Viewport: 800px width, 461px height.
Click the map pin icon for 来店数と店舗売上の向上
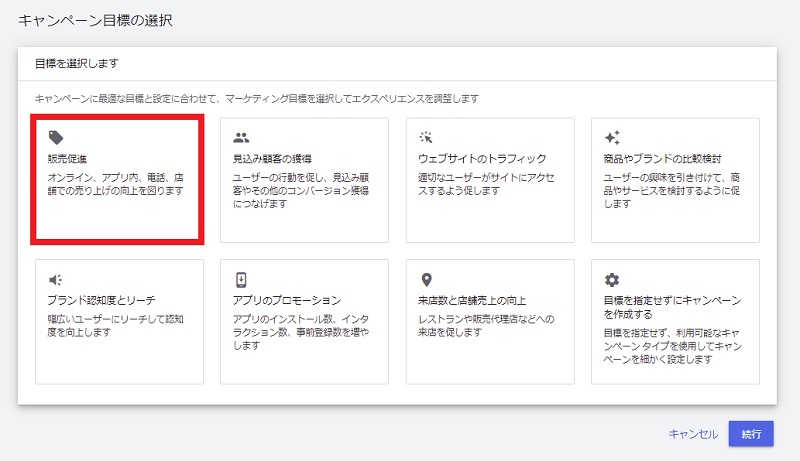(x=427, y=279)
